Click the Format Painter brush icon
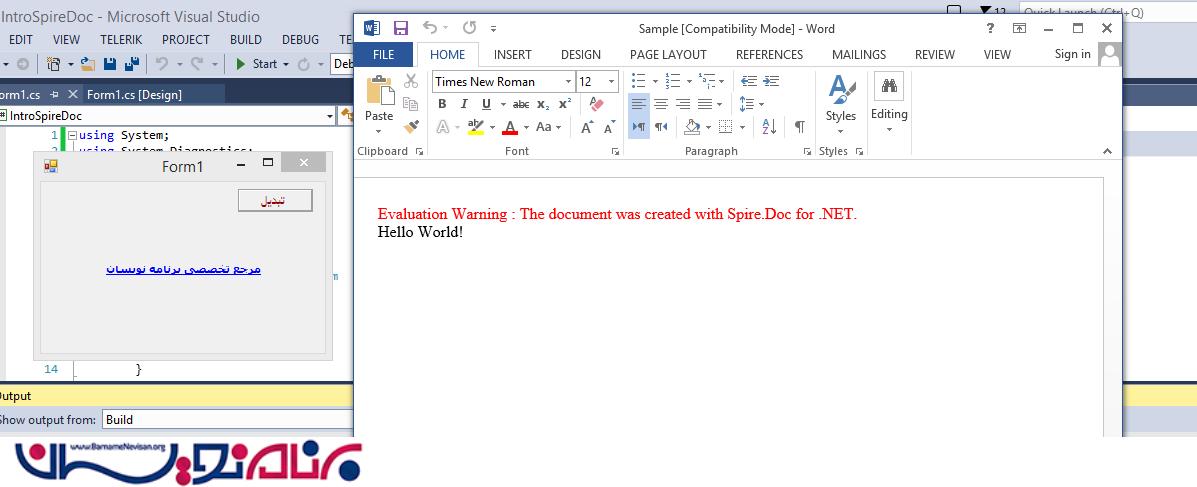Image resolution: width=1197 pixels, height=487 pixels. pyautogui.click(x=411, y=127)
